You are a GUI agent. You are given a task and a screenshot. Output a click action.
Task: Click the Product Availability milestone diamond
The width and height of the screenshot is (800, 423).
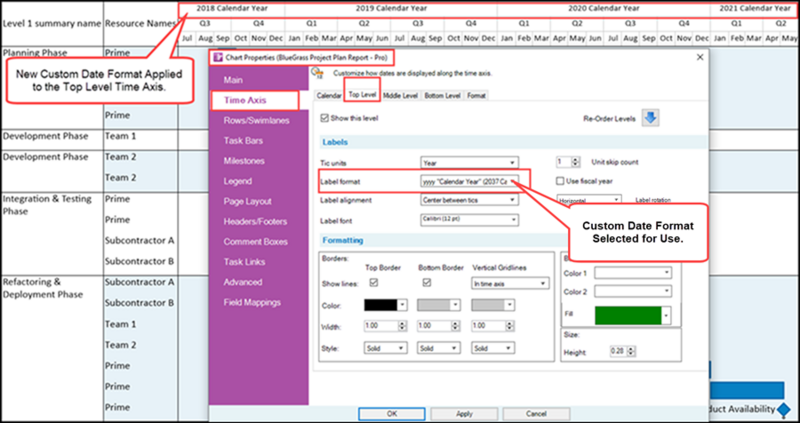pyautogui.click(x=784, y=409)
